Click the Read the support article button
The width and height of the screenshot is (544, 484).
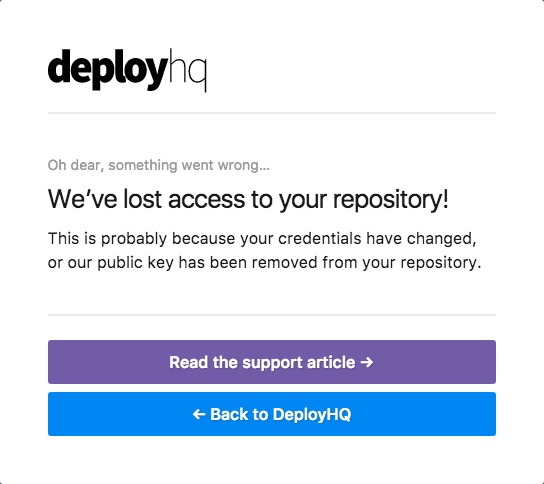[x=272, y=362]
